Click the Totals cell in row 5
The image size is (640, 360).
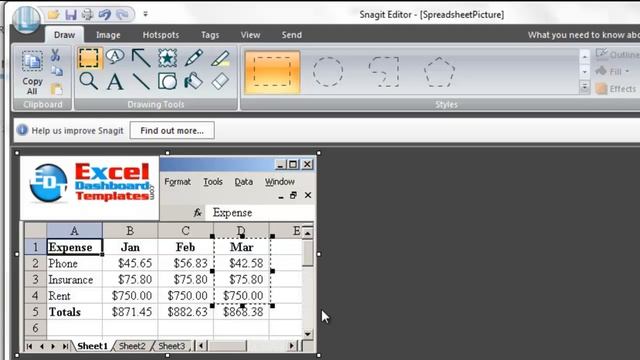coord(74,312)
